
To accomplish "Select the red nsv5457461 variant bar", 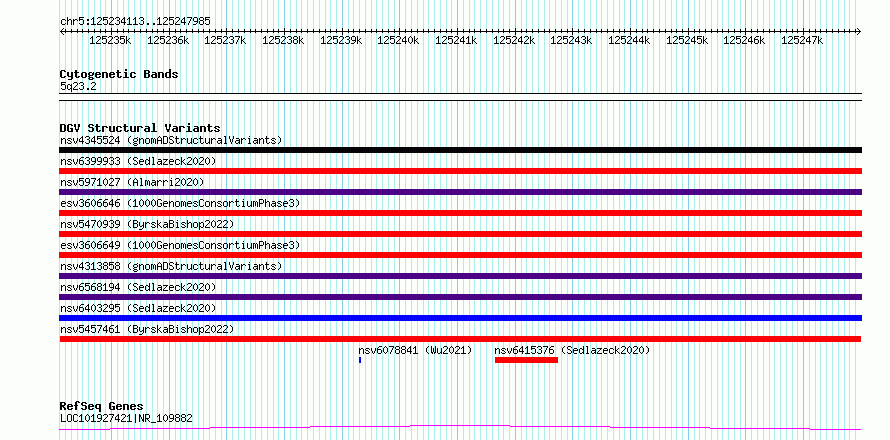I will [x=460, y=339].
